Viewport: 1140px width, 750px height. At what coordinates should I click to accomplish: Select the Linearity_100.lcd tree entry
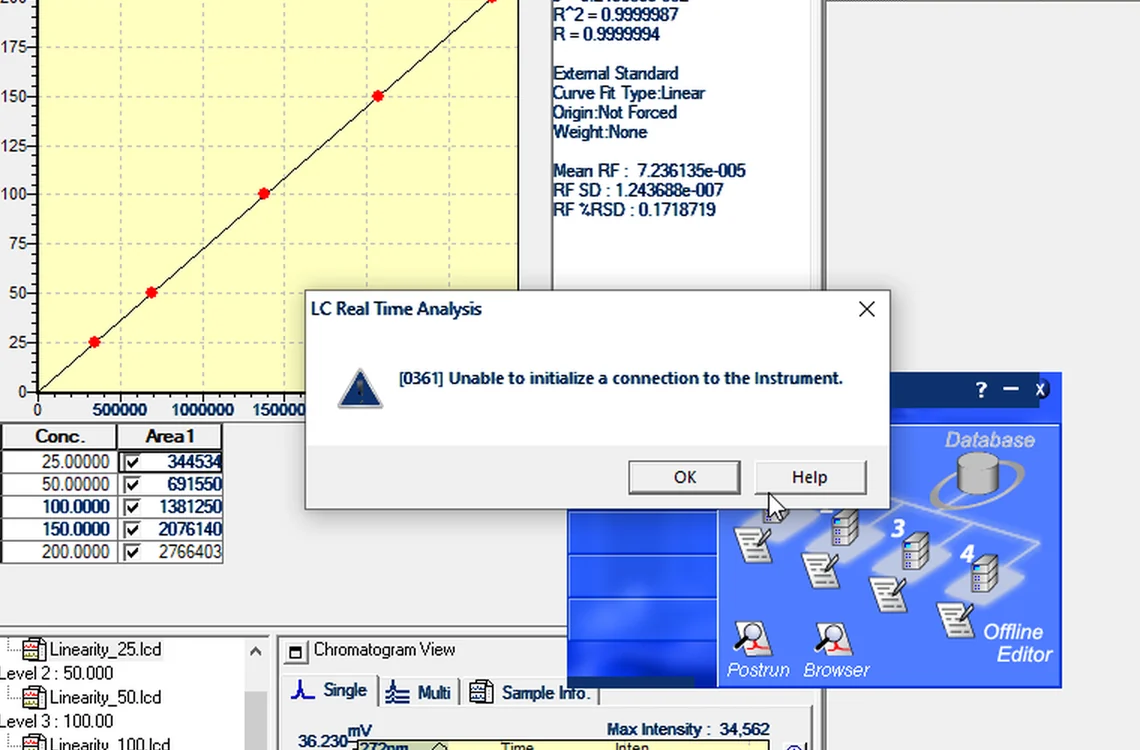pos(109,743)
